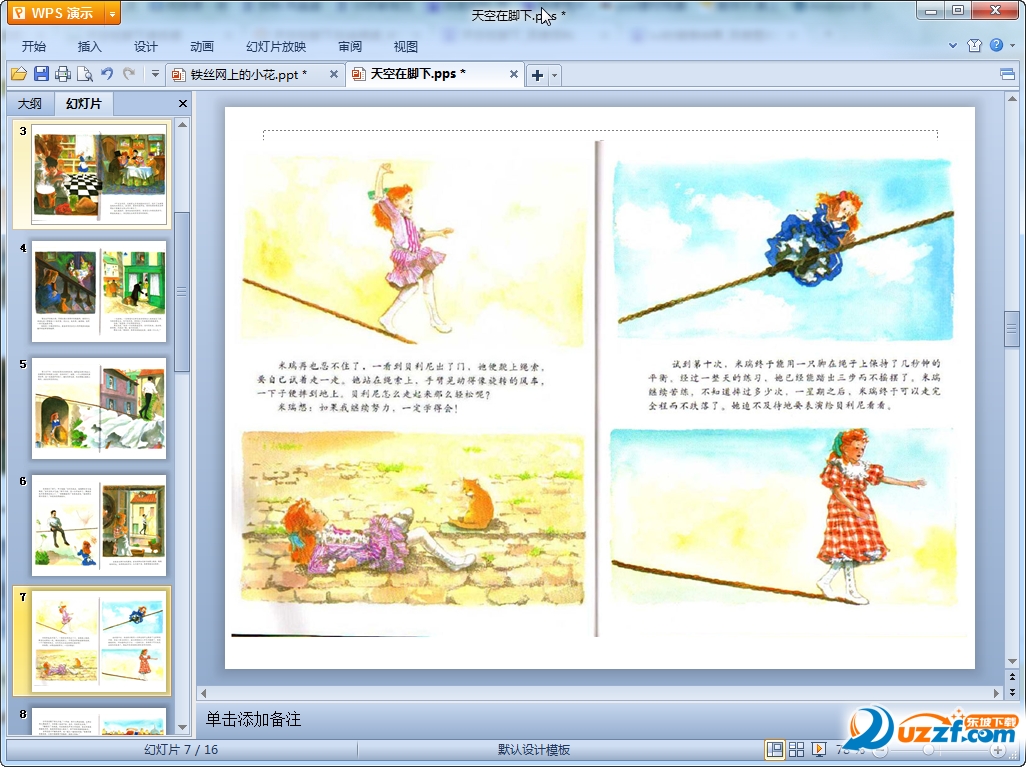Open the 审阅 menu tab
The image size is (1026, 767).
[x=350, y=46]
